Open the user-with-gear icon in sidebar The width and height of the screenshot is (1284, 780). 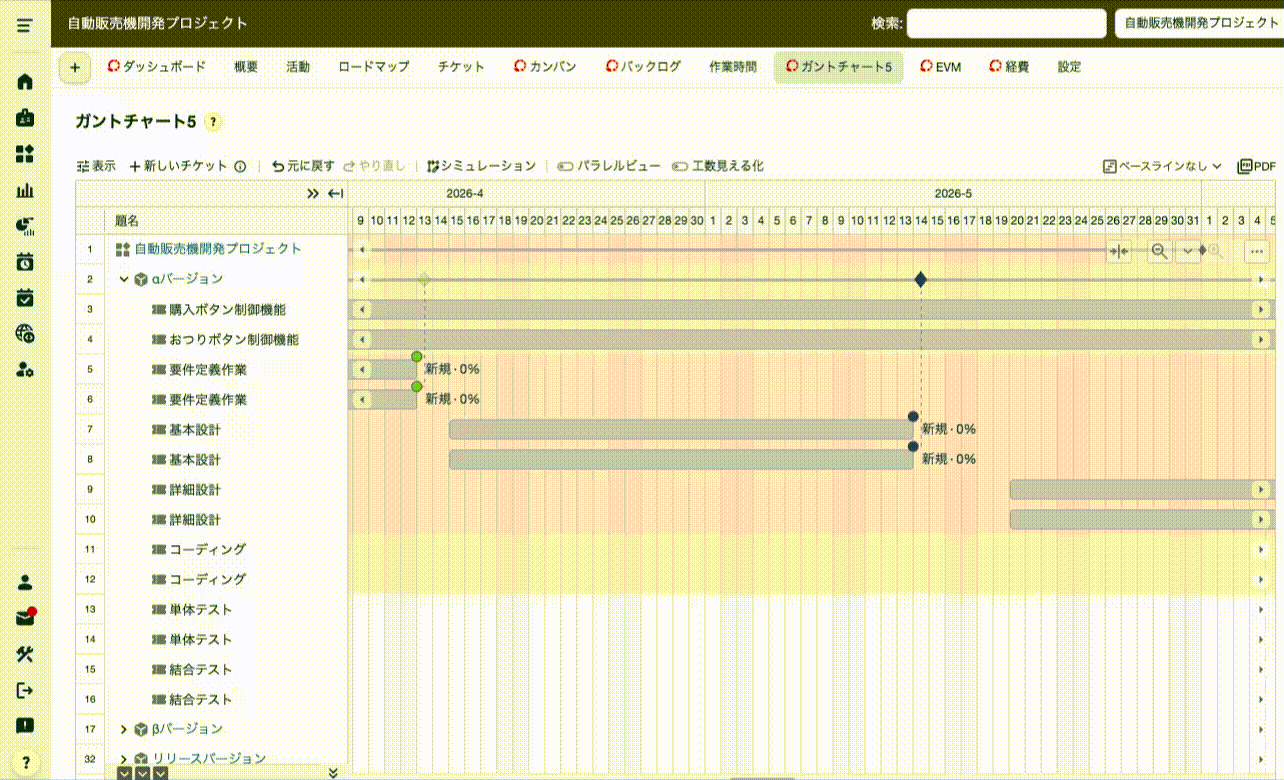click(25, 370)
